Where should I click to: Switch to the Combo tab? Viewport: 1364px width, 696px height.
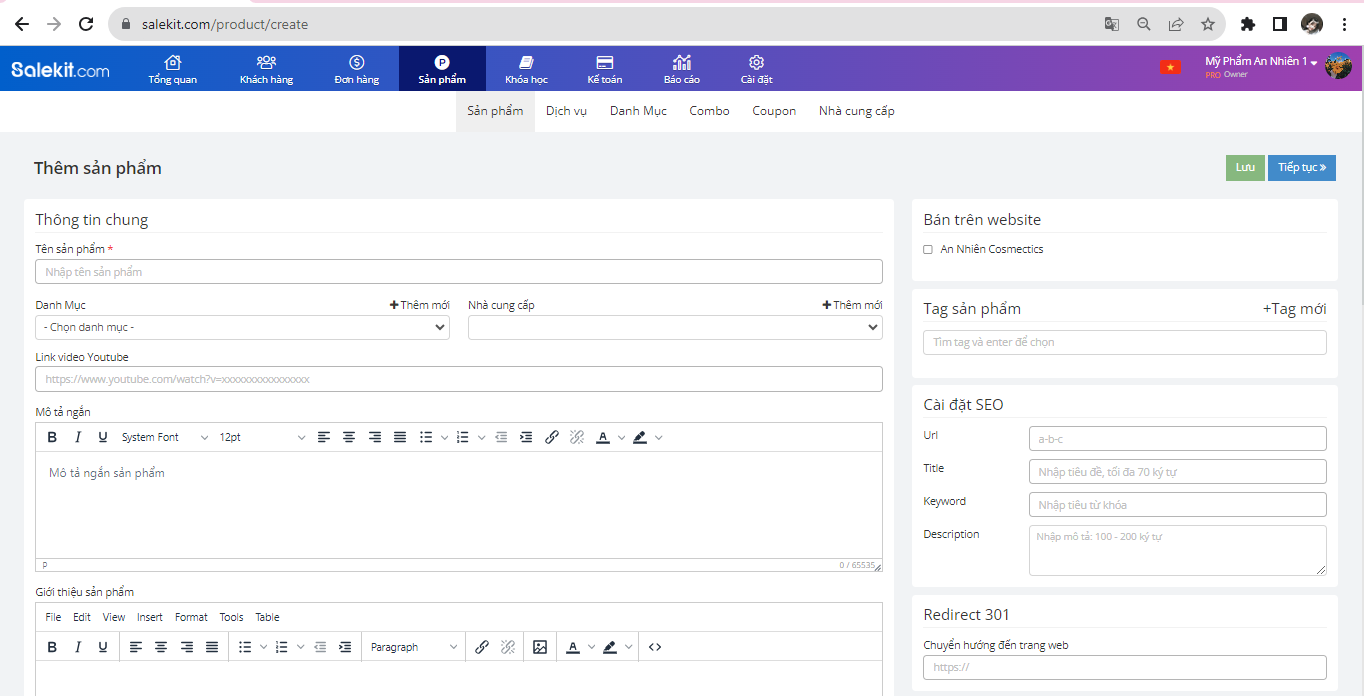709,111
